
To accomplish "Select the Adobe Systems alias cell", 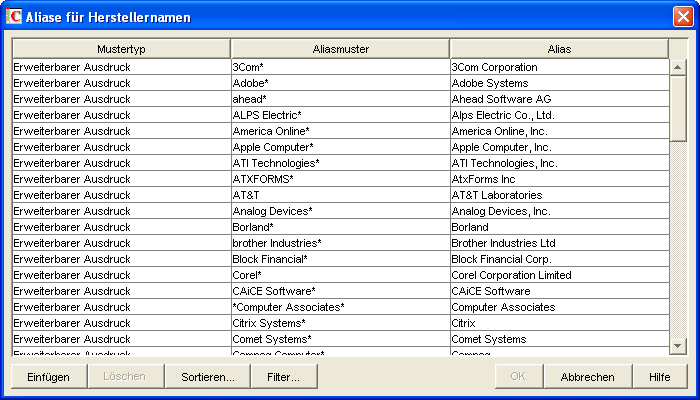I will 559,83.
